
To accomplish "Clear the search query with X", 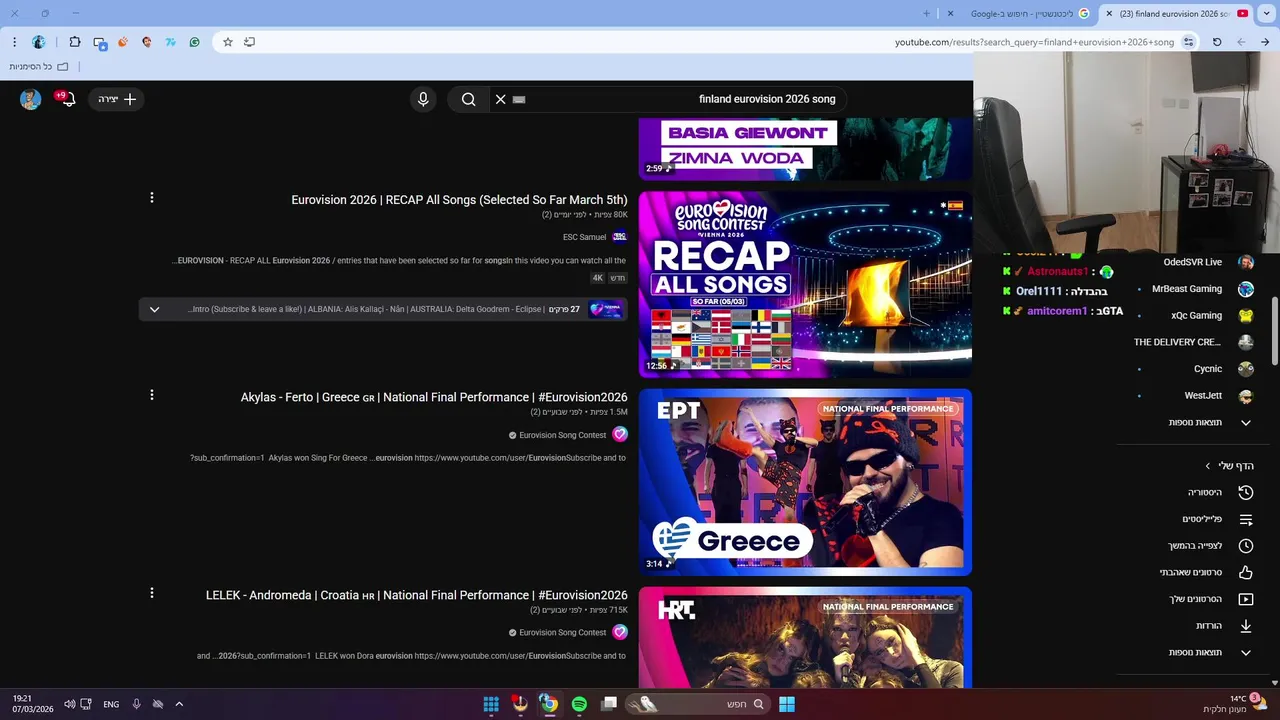I will [501, 99].
